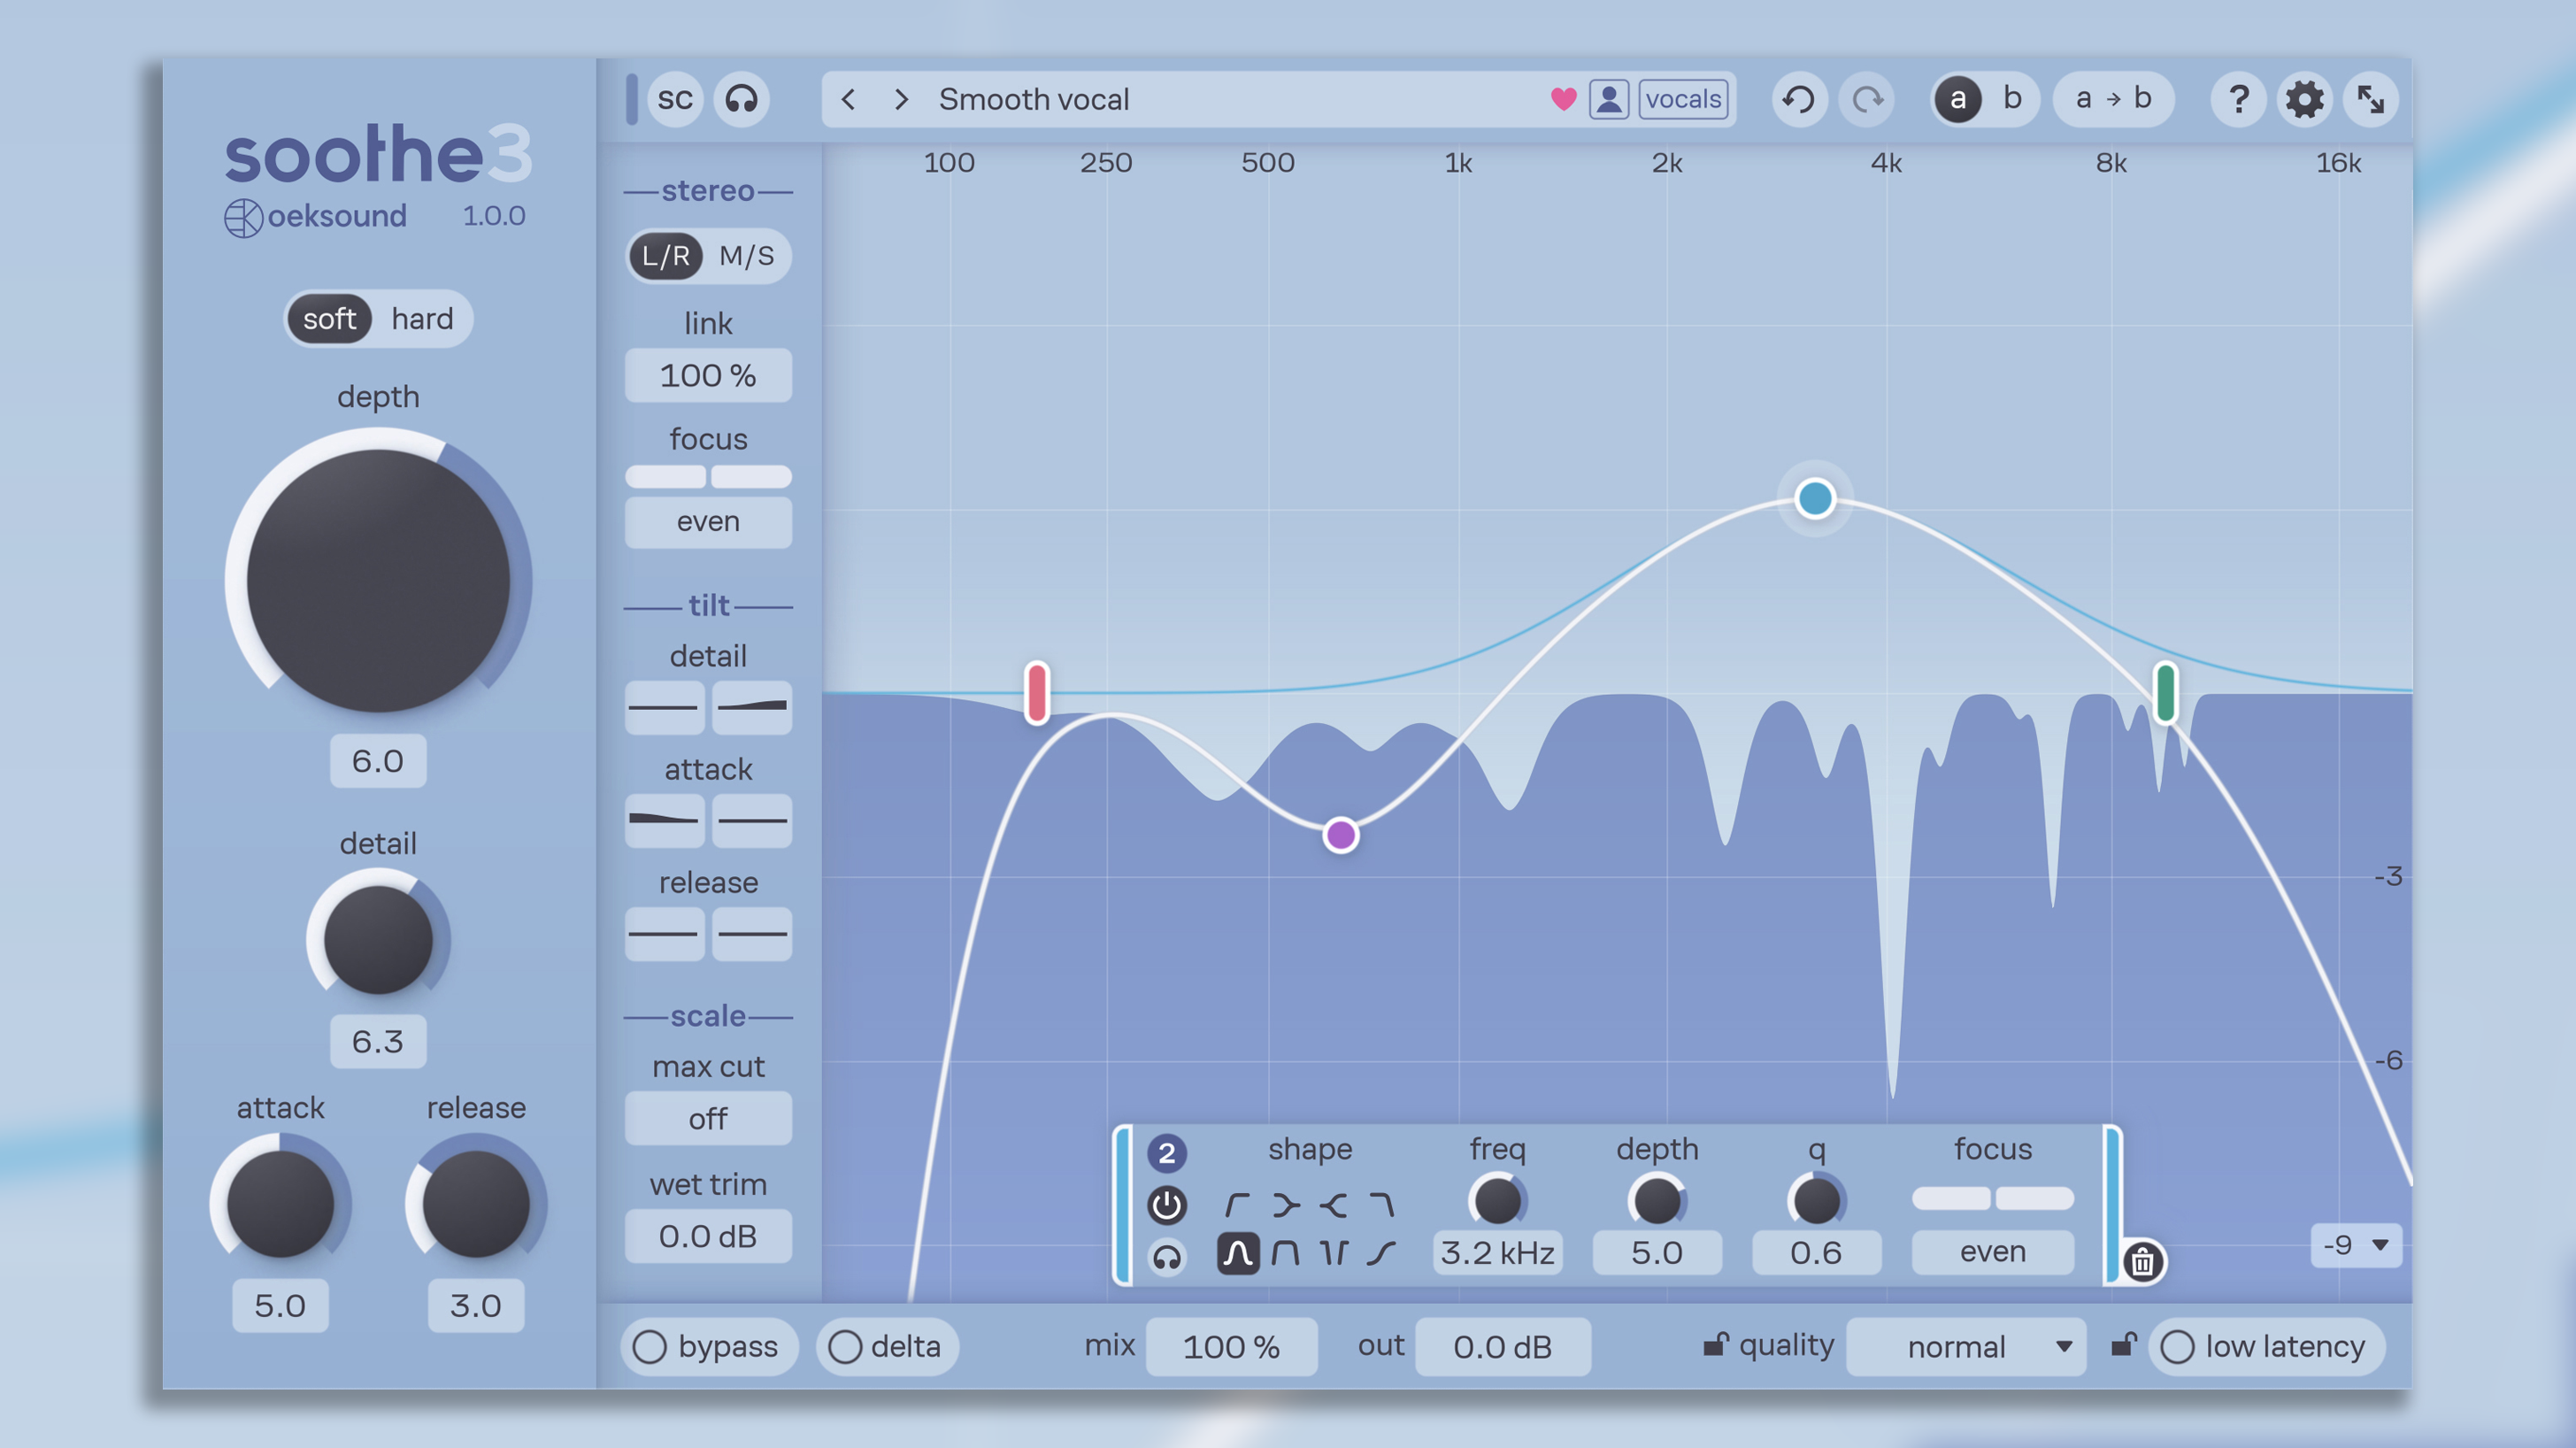Screen dimensions: 2576x1448
Task: Click the main detail knob
Action: (378, 939)
